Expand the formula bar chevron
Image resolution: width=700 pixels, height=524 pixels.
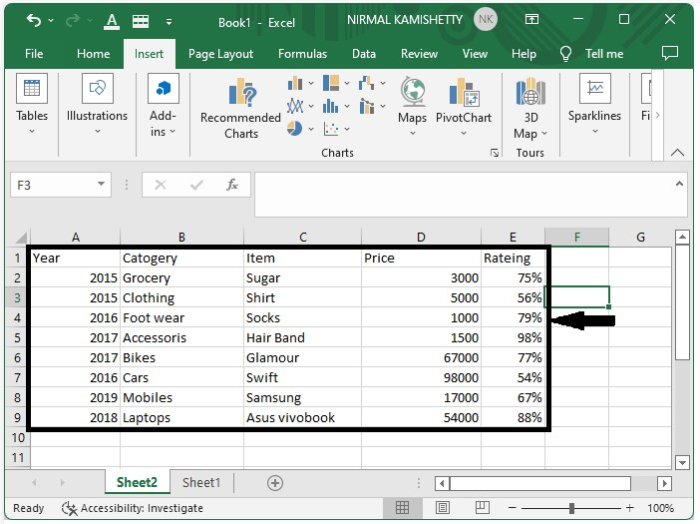[x=679, y=184]
